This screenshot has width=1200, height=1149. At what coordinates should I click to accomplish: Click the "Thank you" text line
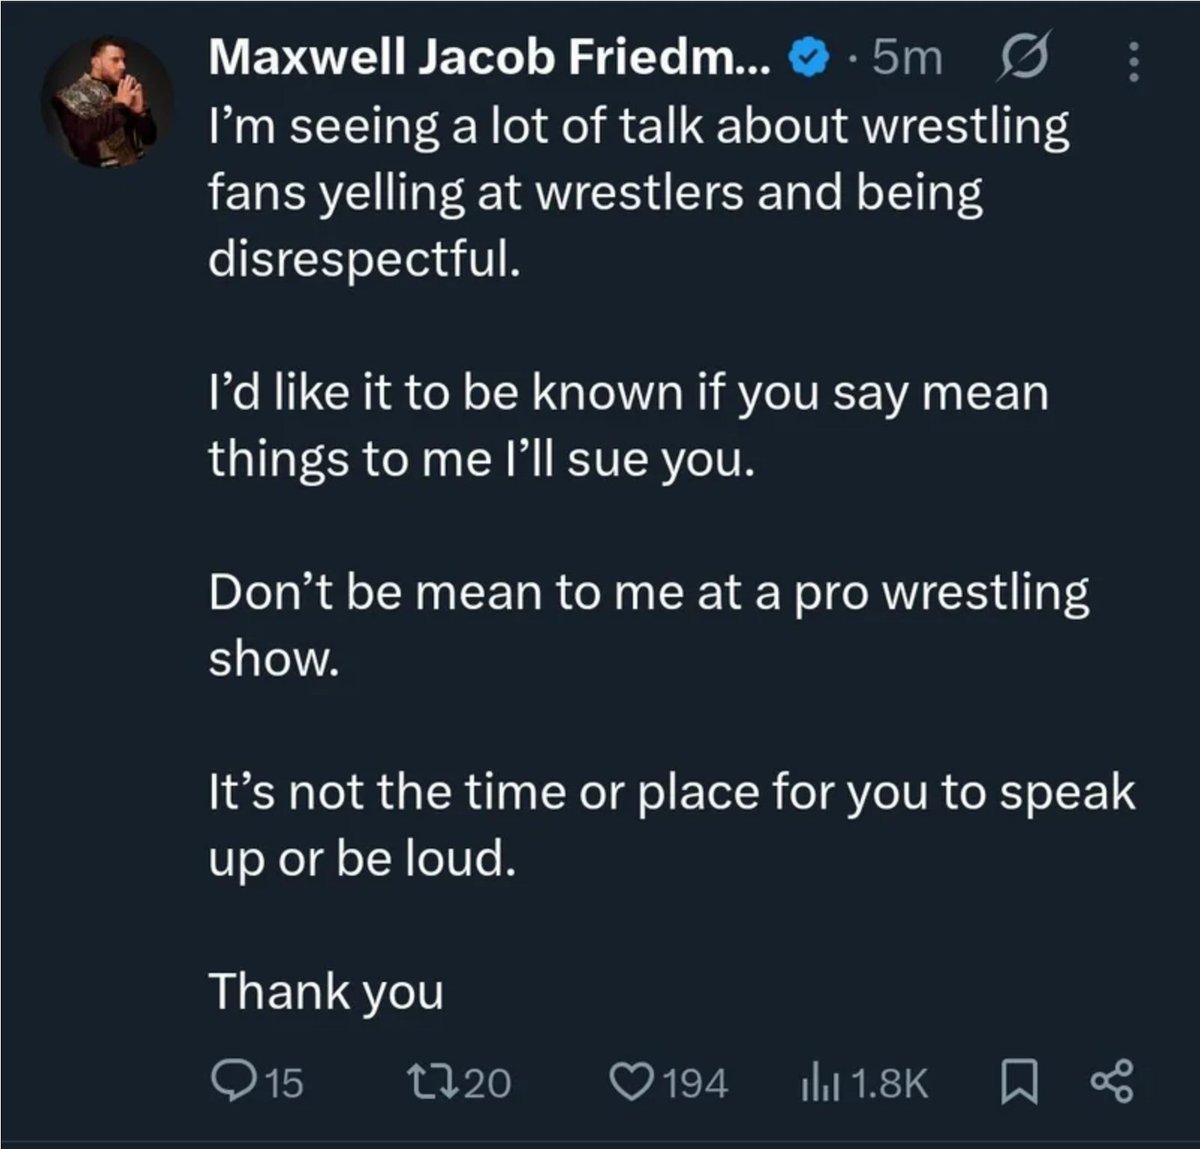pos(326,993)
